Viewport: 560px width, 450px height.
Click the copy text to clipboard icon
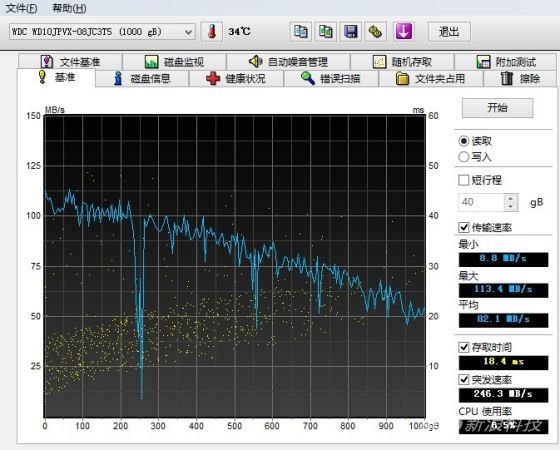click(x=300, y=32)
